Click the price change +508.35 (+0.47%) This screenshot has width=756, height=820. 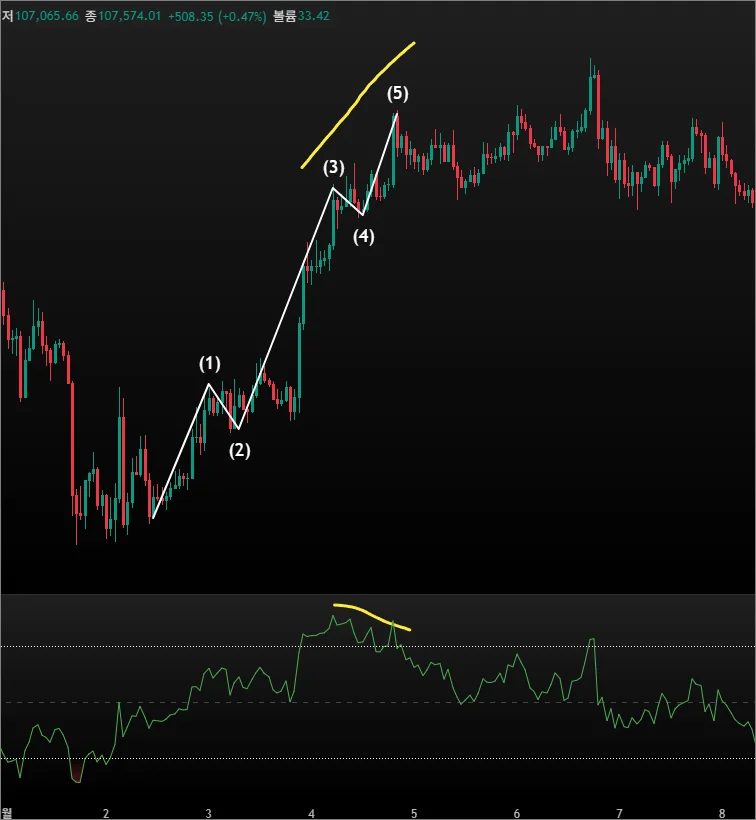coord(217,16)
